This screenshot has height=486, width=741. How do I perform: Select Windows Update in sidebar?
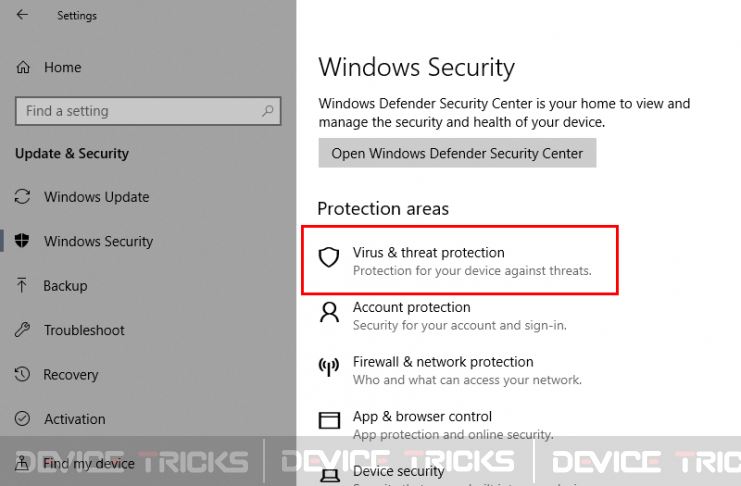pos(96,197)
